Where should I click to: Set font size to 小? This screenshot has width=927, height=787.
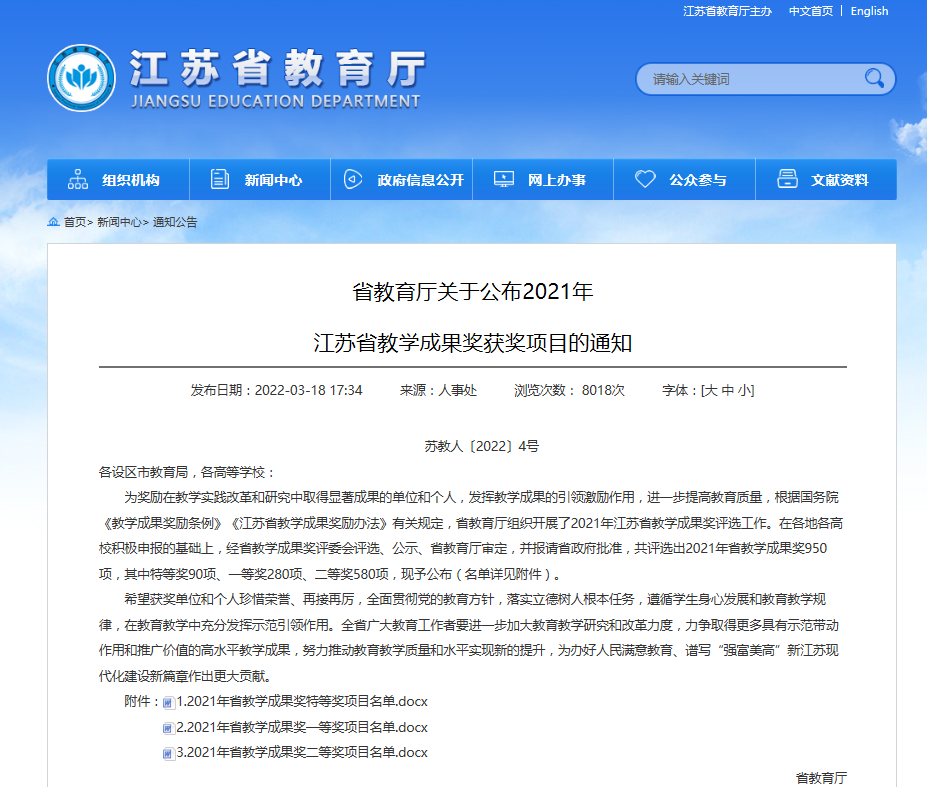(x=744, y=390)
